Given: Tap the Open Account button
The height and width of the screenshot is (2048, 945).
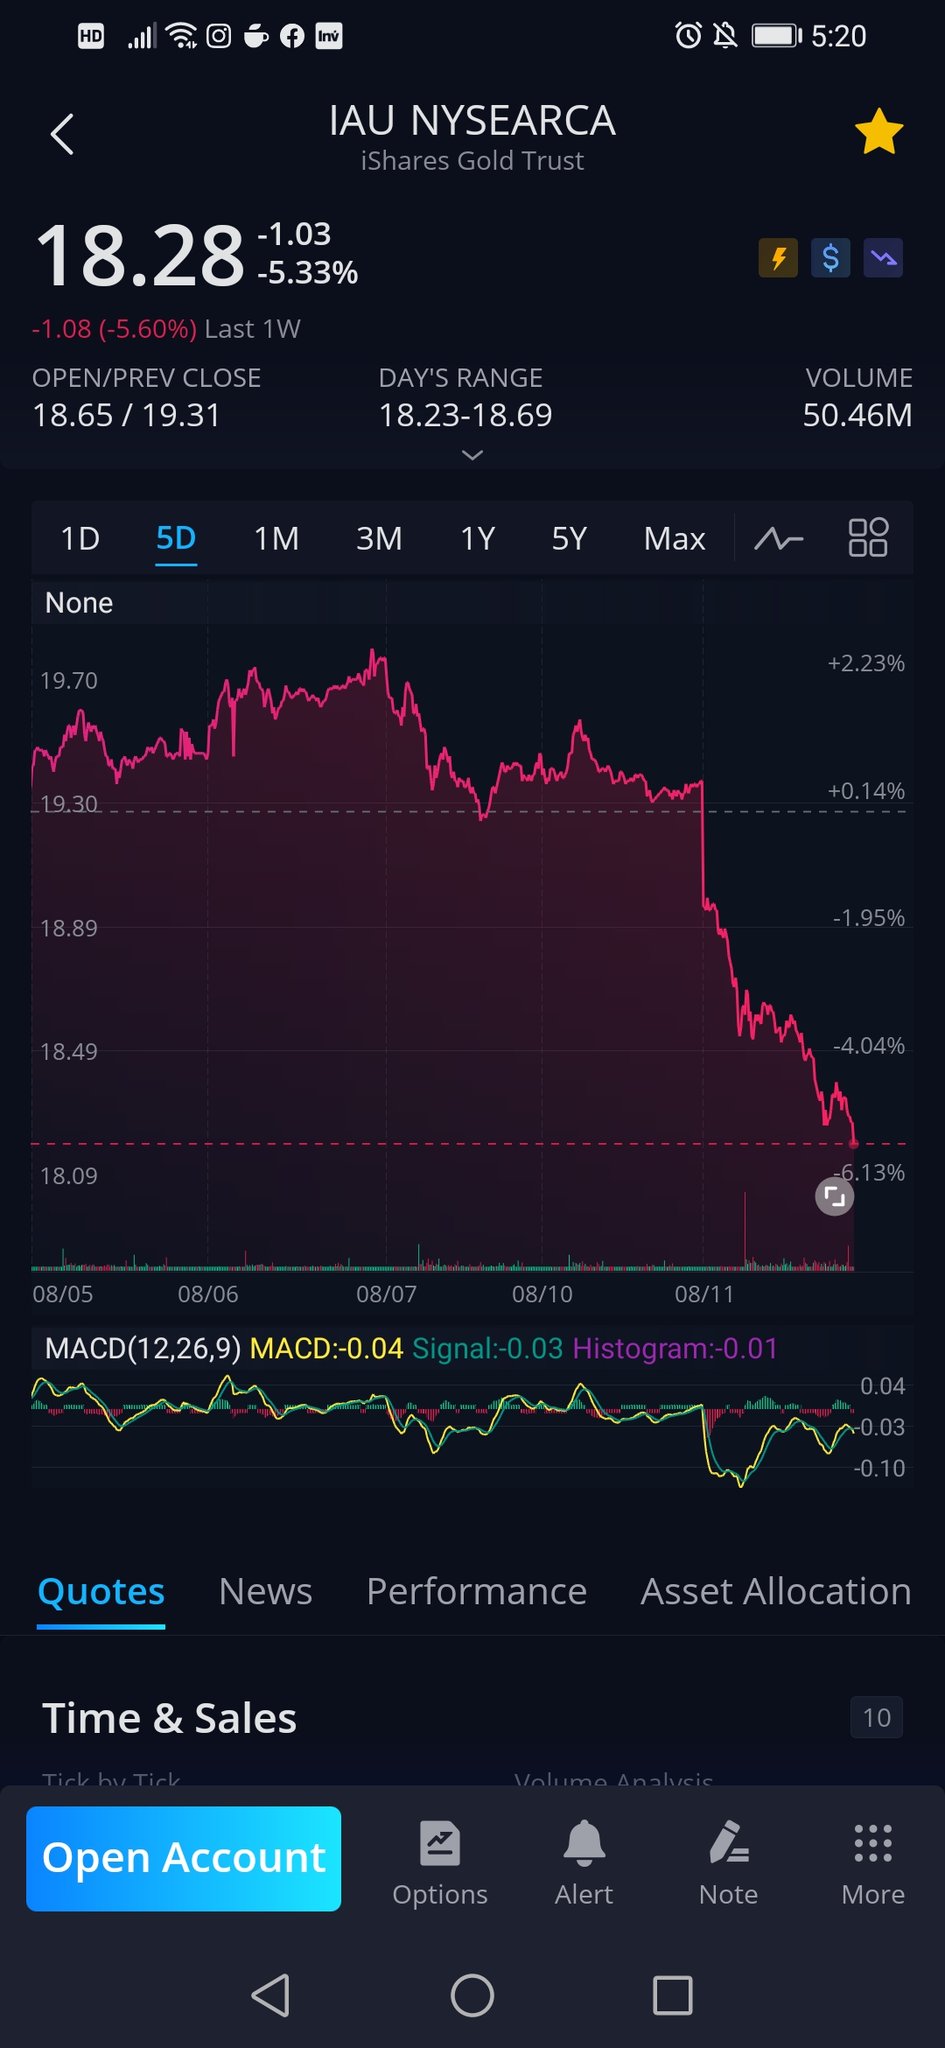Looking at the screenshot, I should pos(183,1858).
